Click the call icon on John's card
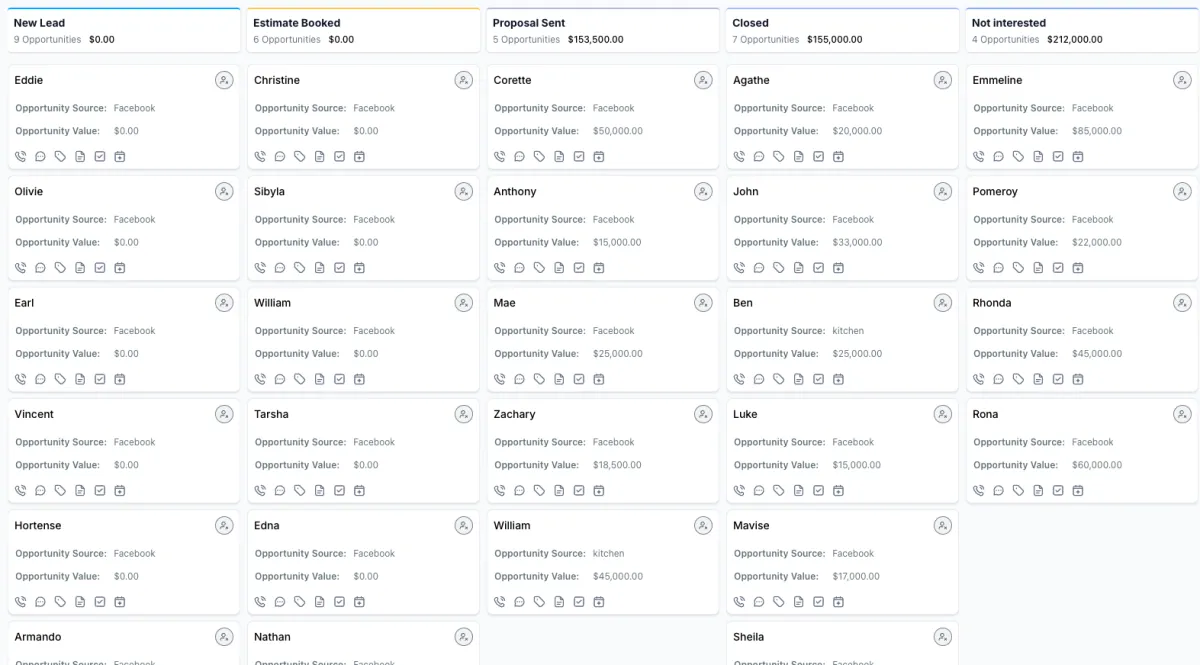1200x665 pixels. (739, 268)
